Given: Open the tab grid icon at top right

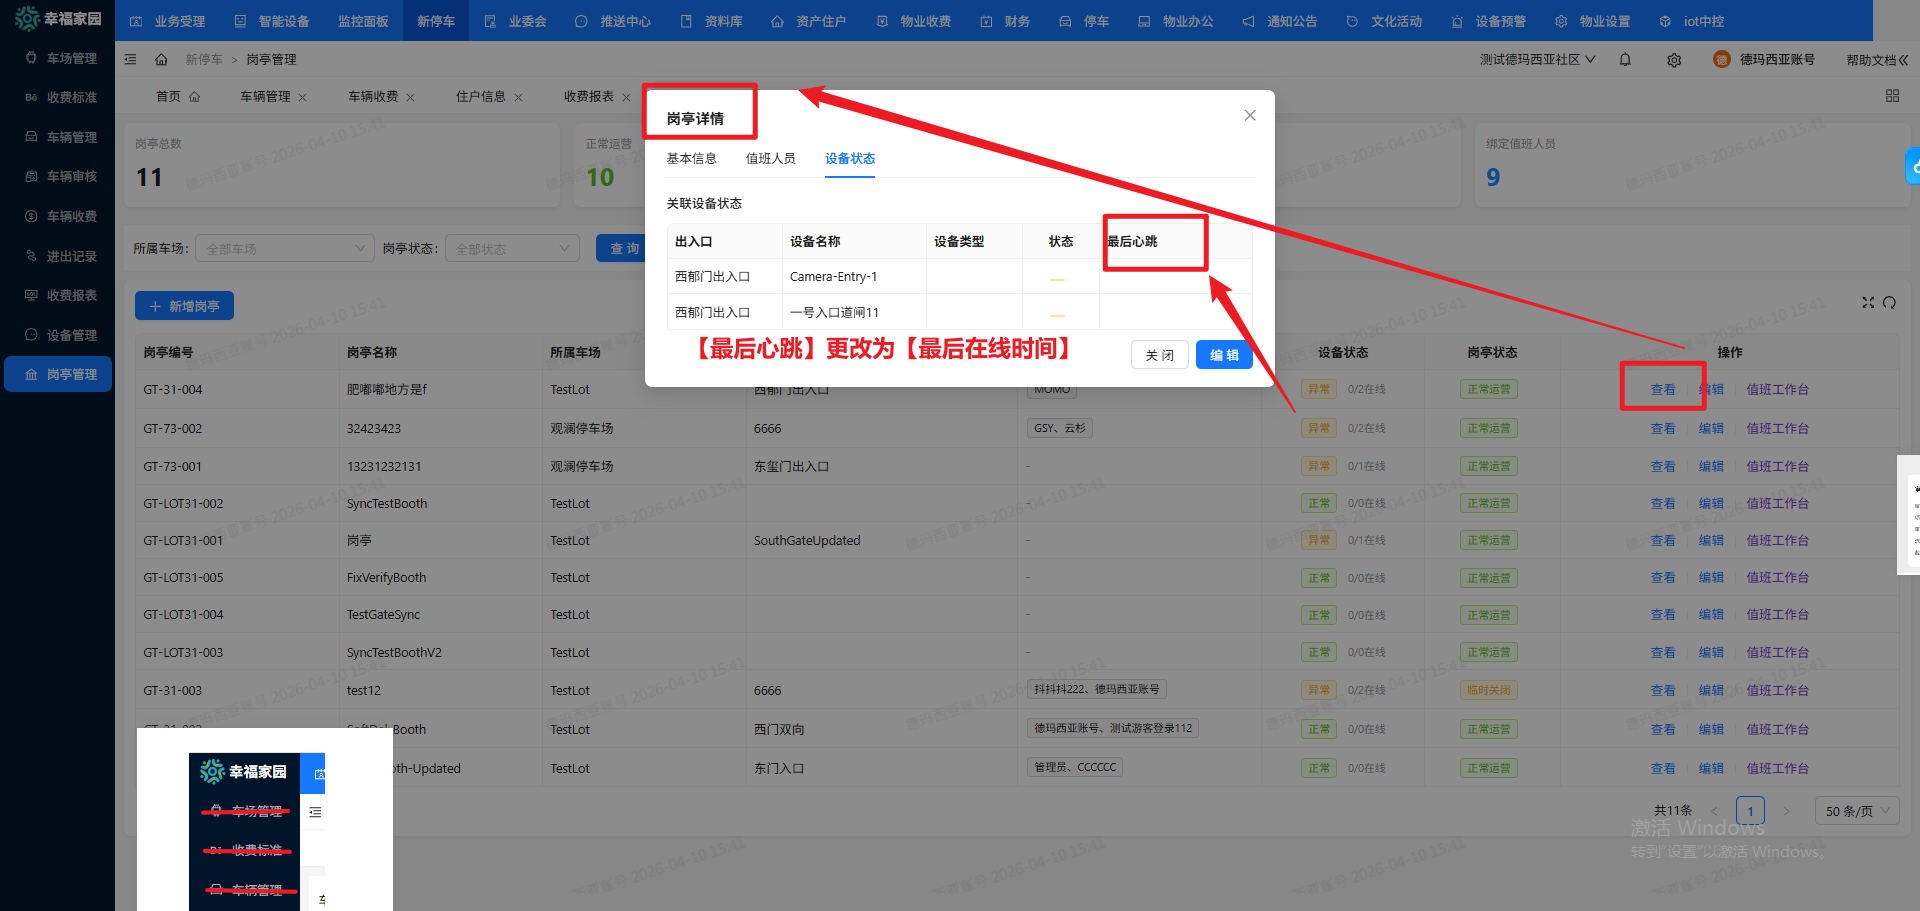Looking at the screenshot, I should point(1892,96).
